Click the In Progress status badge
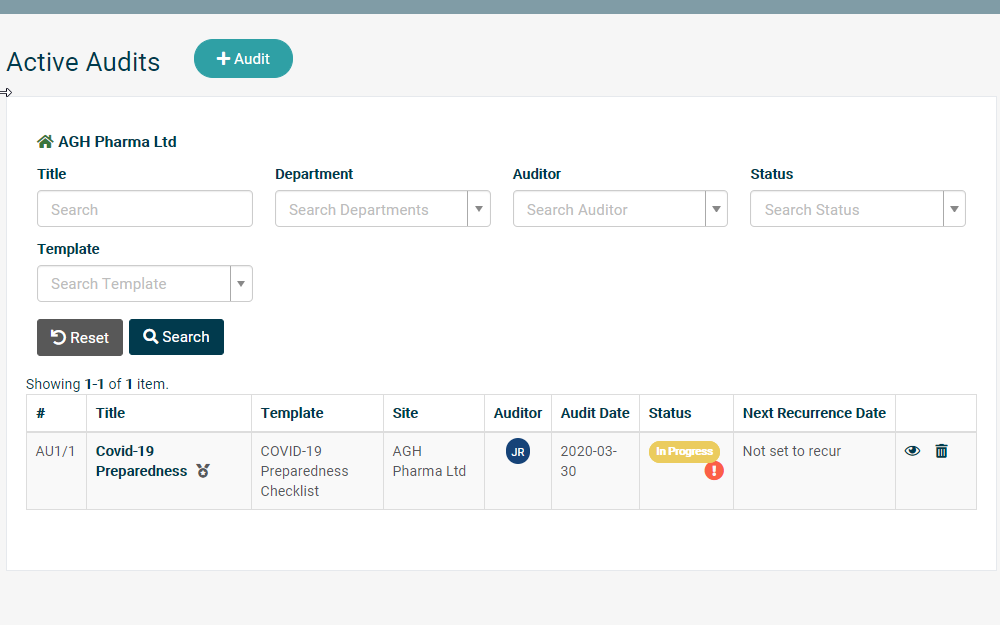 [x=684, y=452]
